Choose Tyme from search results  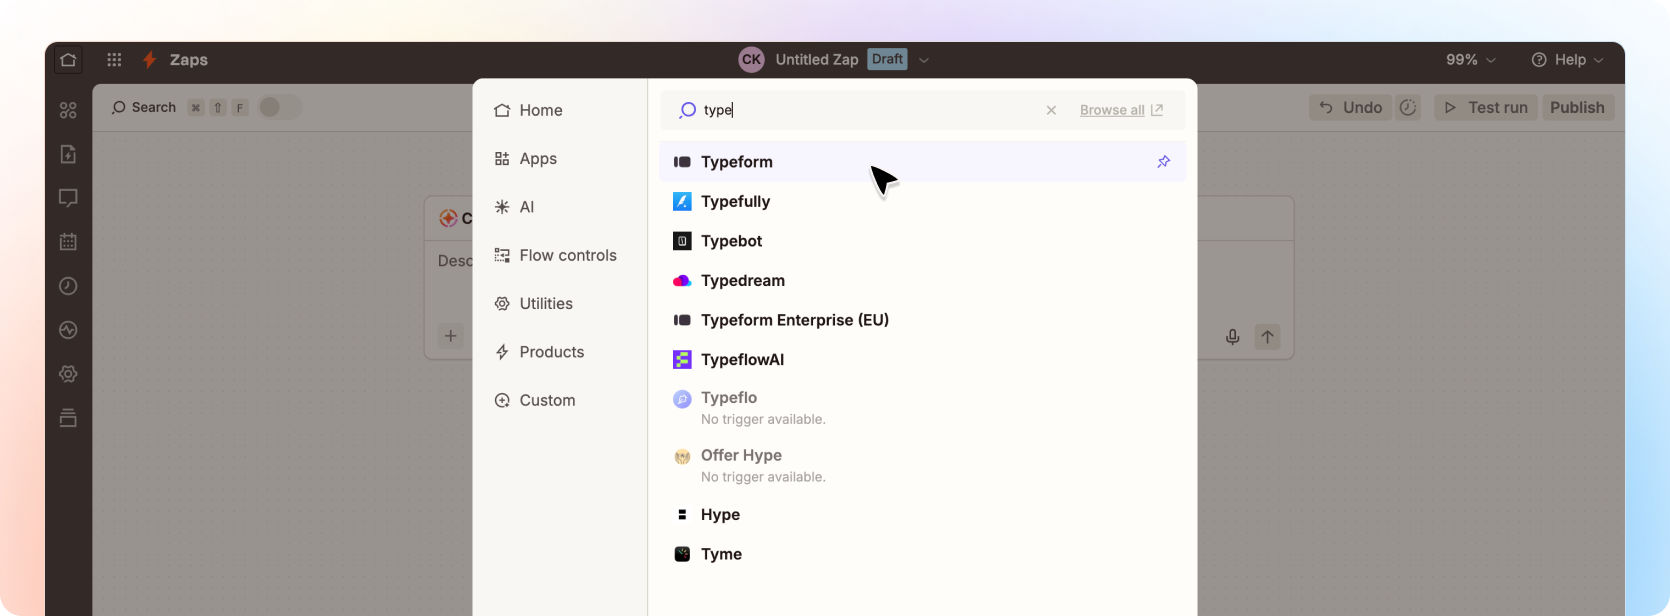pyautogui.click(x=922, y=554)
